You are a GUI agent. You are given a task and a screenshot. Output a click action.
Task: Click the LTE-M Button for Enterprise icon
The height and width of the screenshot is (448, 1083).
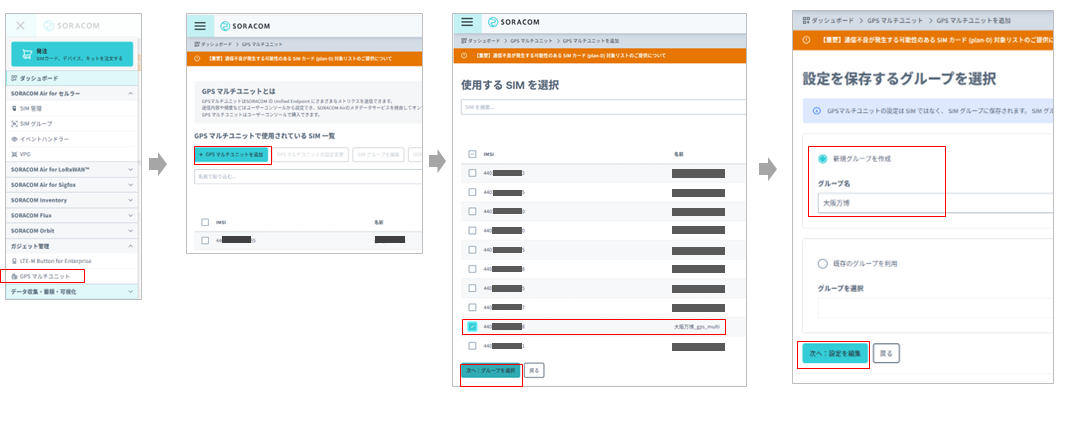point(15,261)
